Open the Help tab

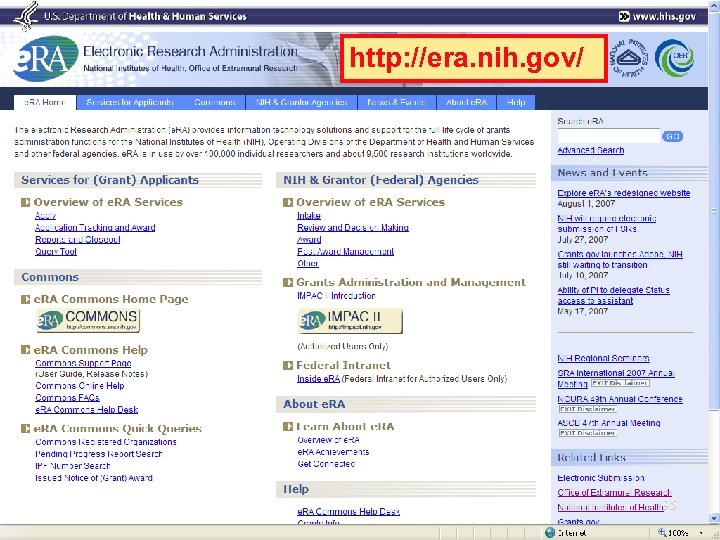[516, 102]
